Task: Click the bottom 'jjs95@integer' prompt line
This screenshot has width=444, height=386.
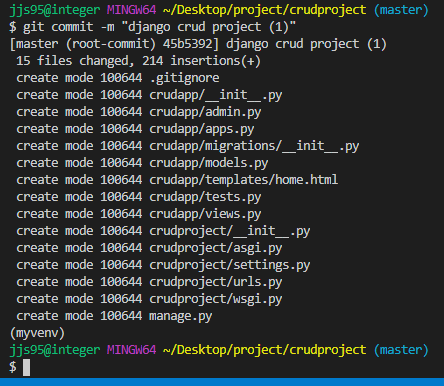Action: click(x=219, y=350)
